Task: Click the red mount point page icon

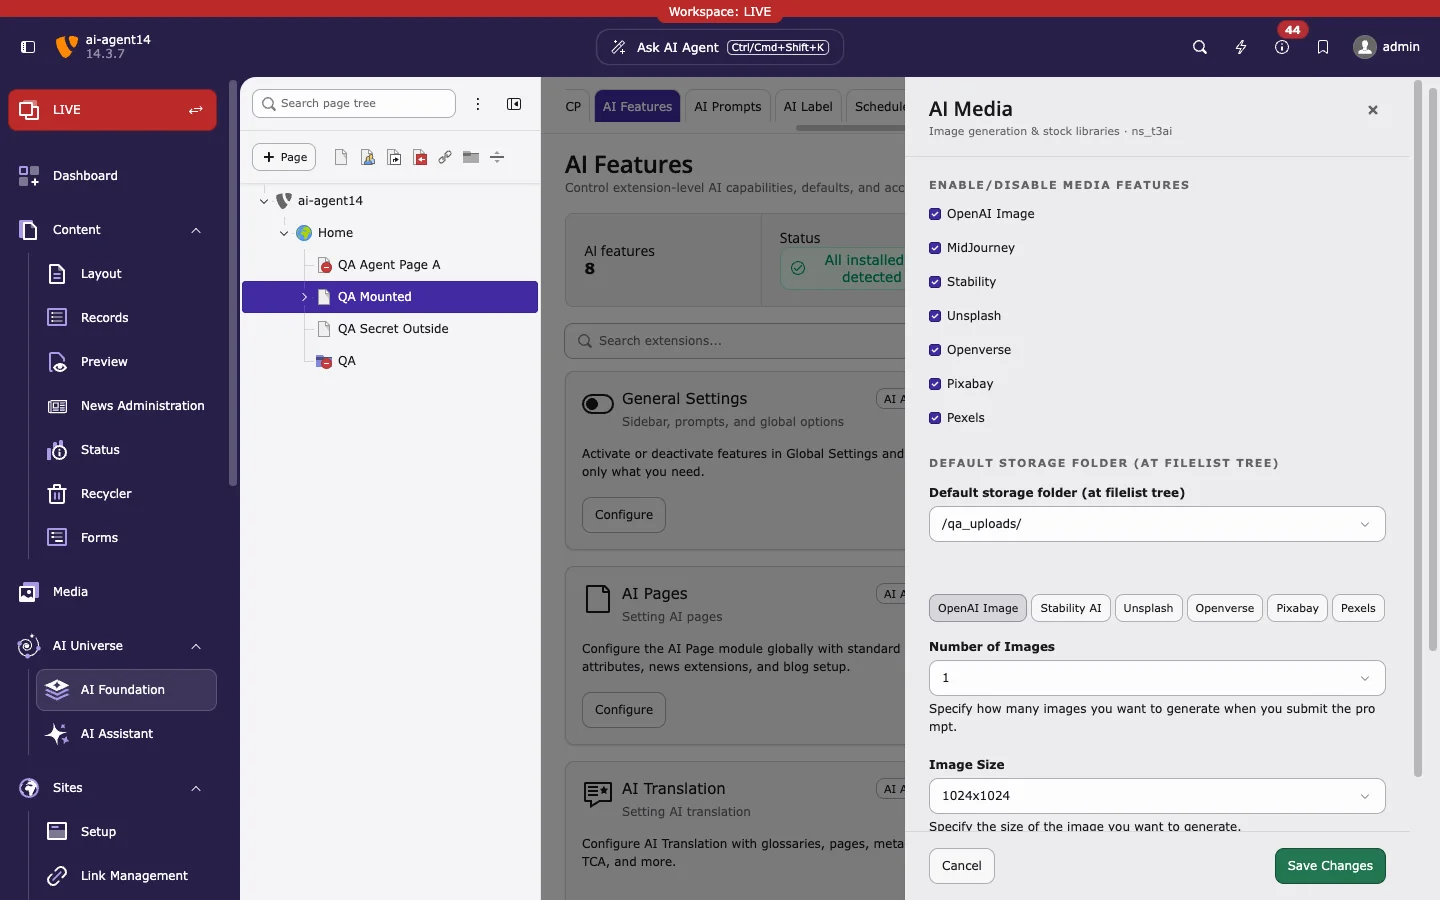Action: tap(420, 157)
